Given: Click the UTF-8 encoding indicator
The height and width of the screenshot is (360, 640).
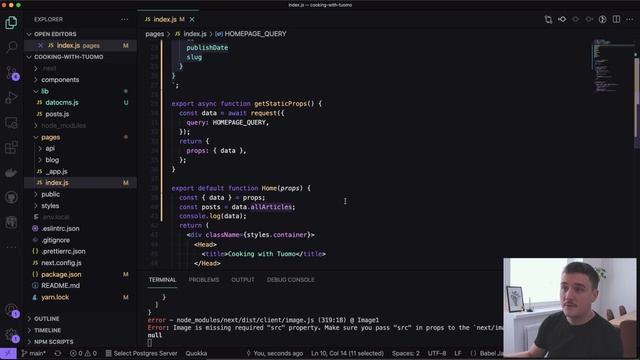Looking at the screenshot, I should tap(437, 353).
